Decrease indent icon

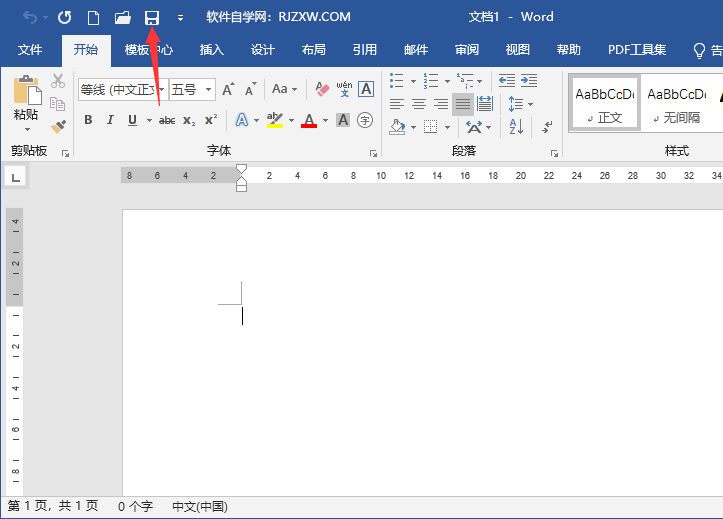(507, 81)
